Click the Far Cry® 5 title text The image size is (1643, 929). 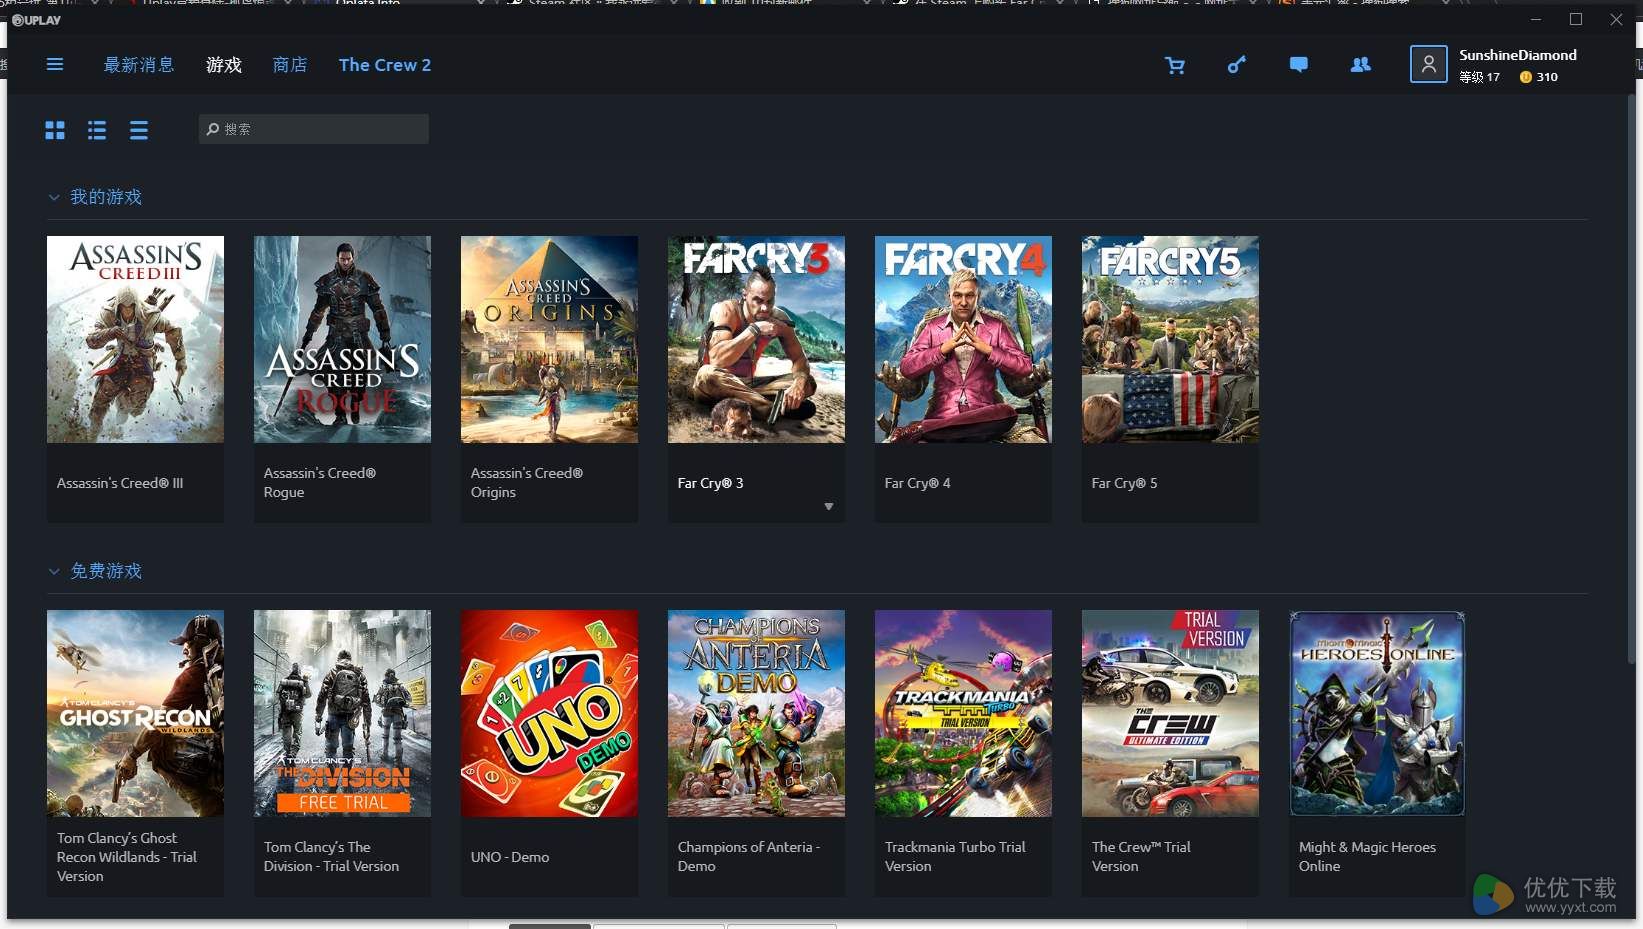(1124, 483)
